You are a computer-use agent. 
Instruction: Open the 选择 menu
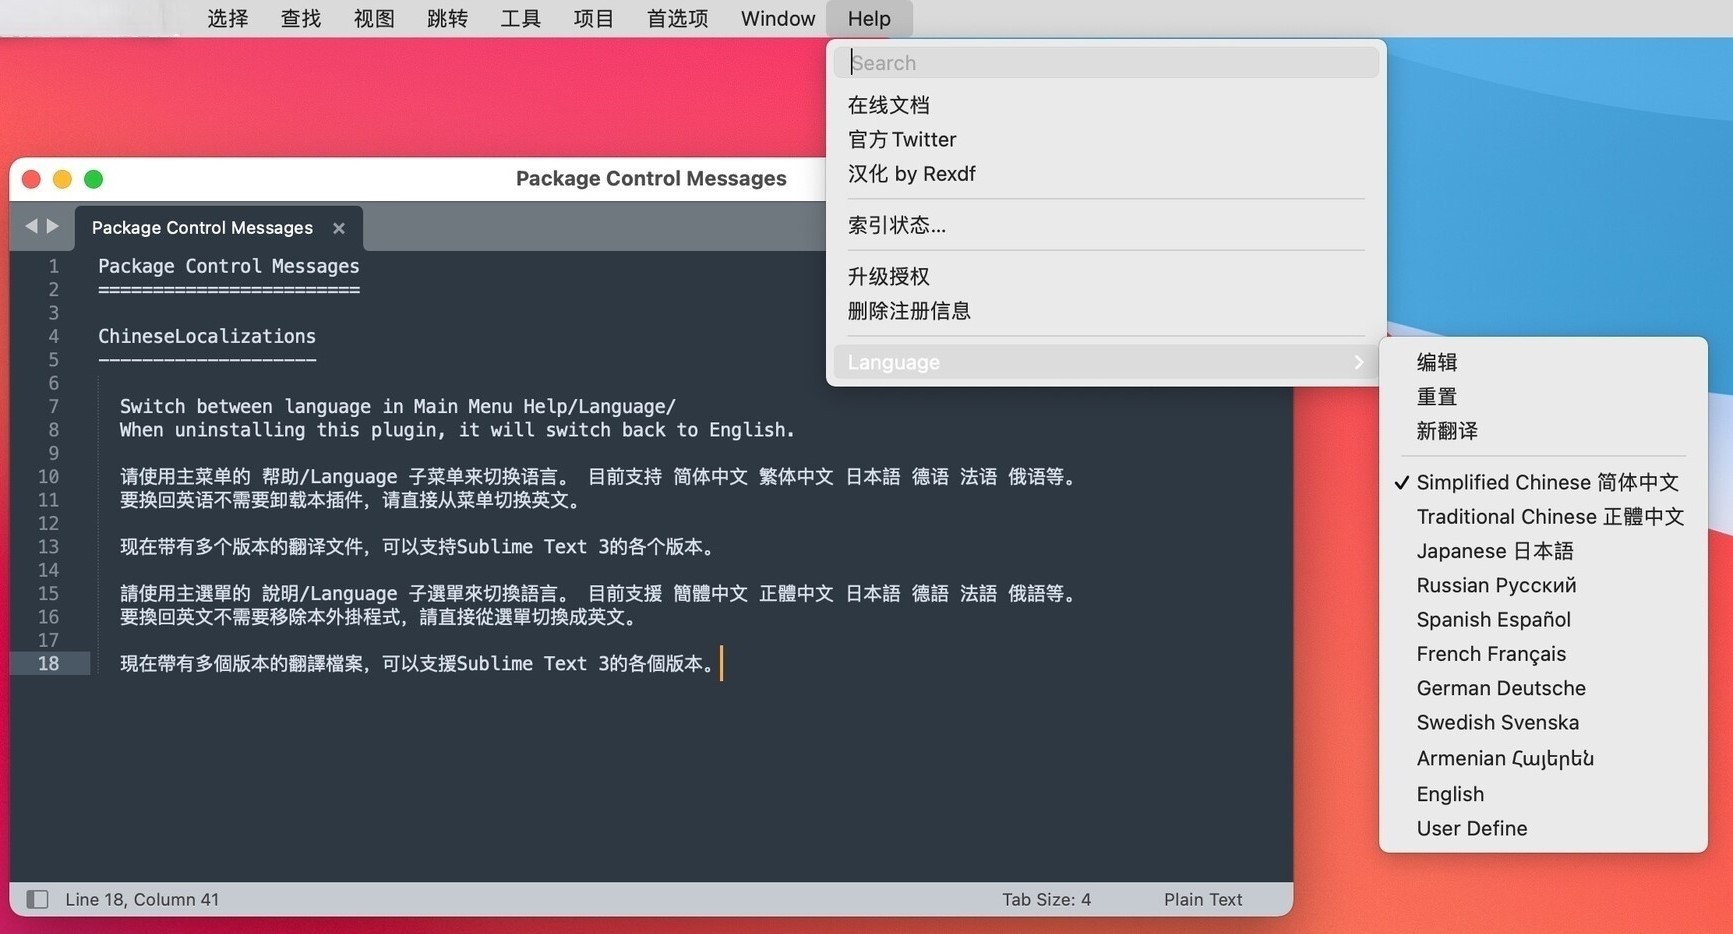[x=228, y=19]
